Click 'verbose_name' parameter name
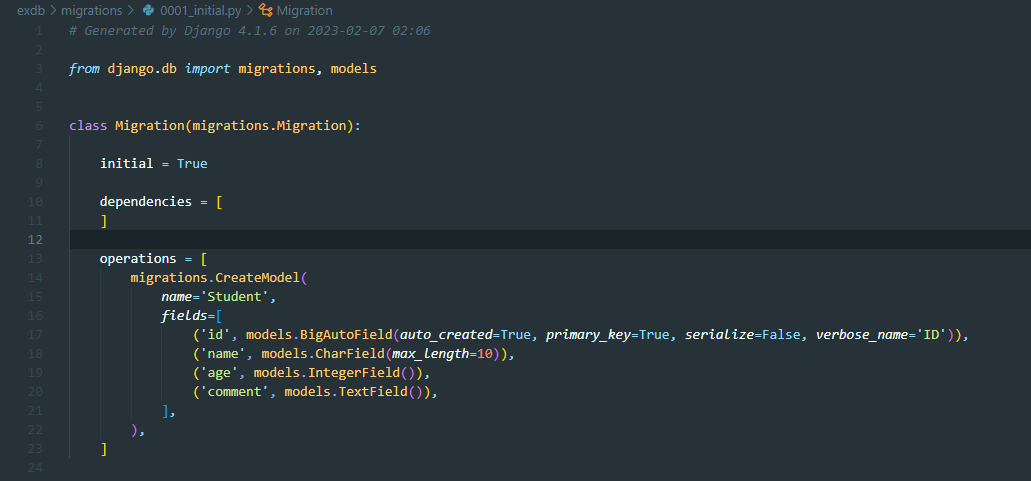The image size is (1031, 481). 862,334
